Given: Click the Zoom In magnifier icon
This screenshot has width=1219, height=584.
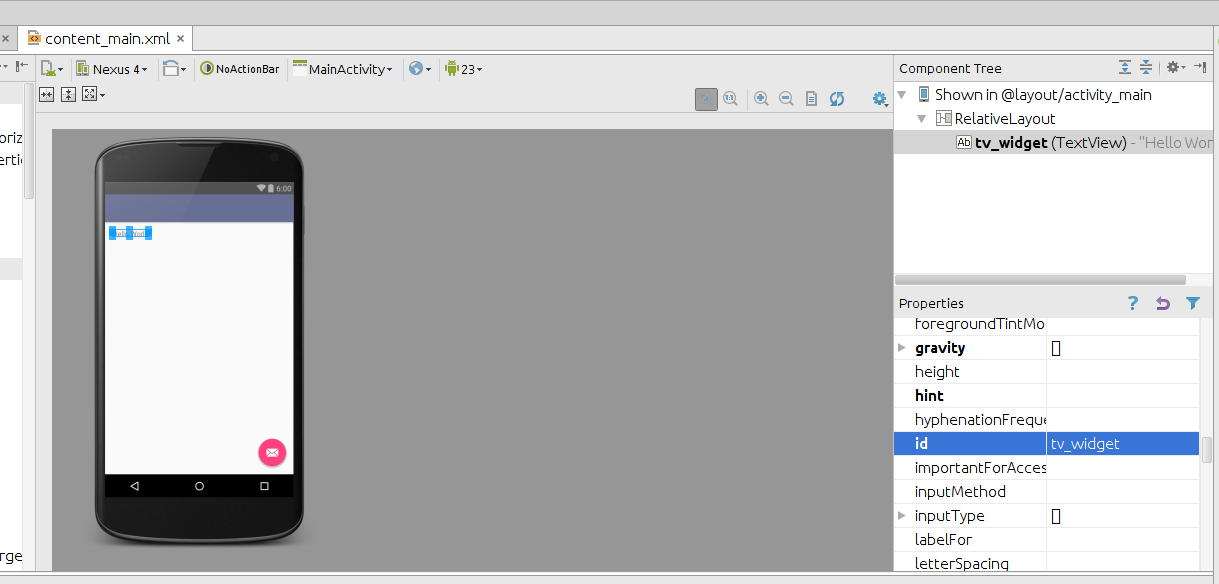Looking at the screenshot, I should (x=762, y=98).
